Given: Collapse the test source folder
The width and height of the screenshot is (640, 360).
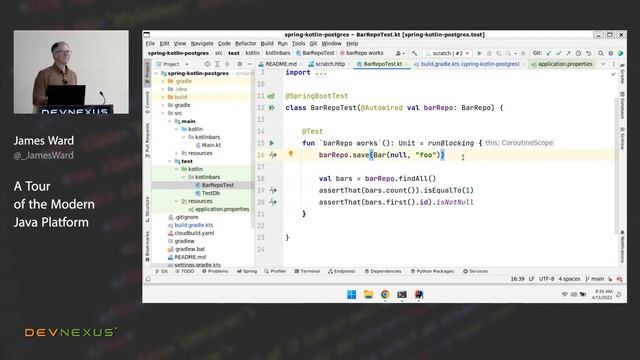Looking at the screenshot, I should click(x=170, y=161).
